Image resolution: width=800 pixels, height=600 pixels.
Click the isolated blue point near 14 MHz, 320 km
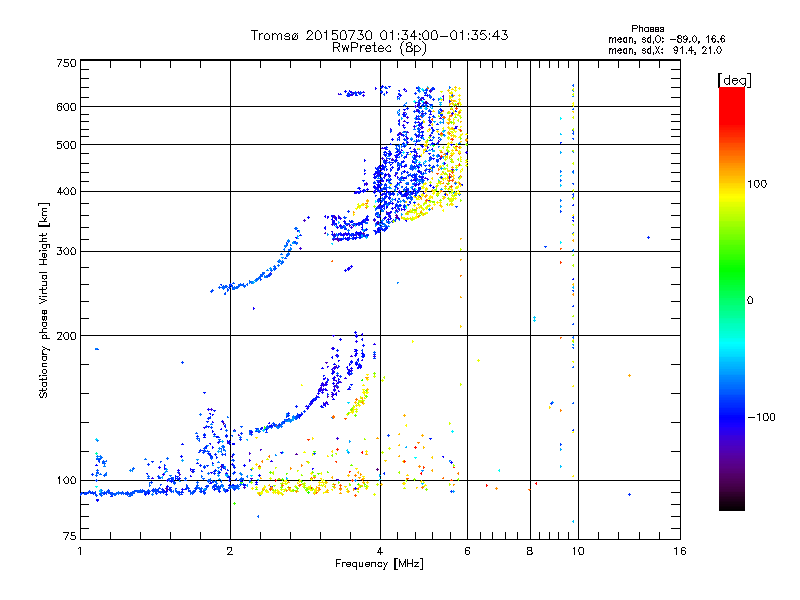648,237
